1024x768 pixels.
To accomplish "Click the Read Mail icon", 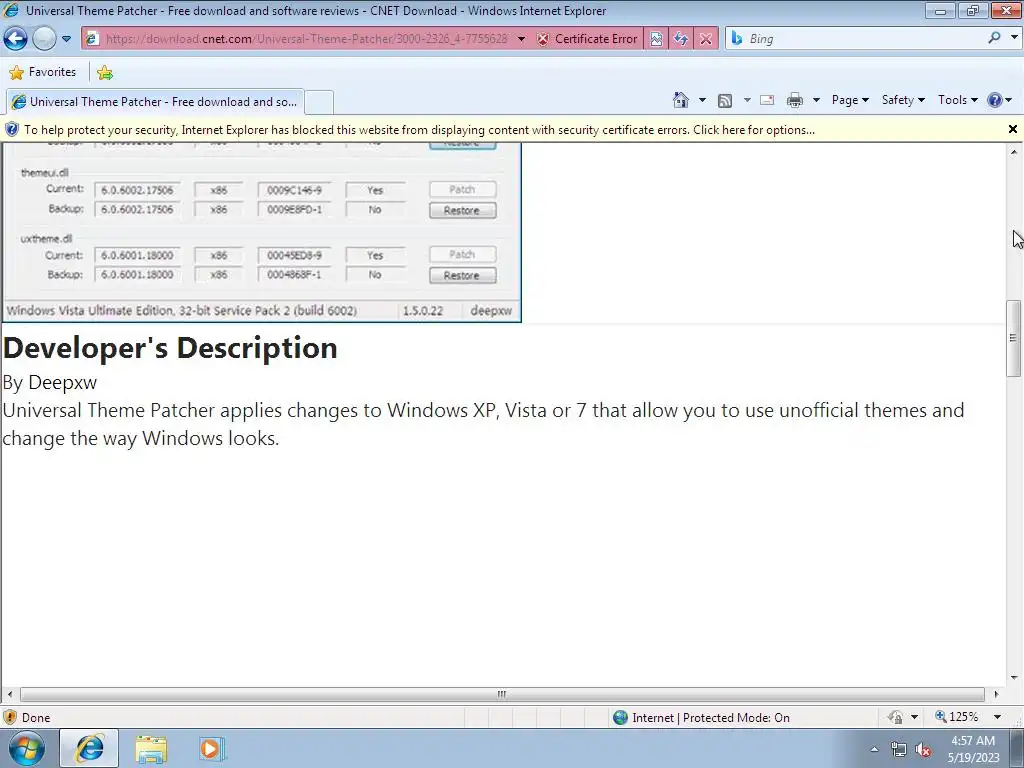I will click(767, 100).
